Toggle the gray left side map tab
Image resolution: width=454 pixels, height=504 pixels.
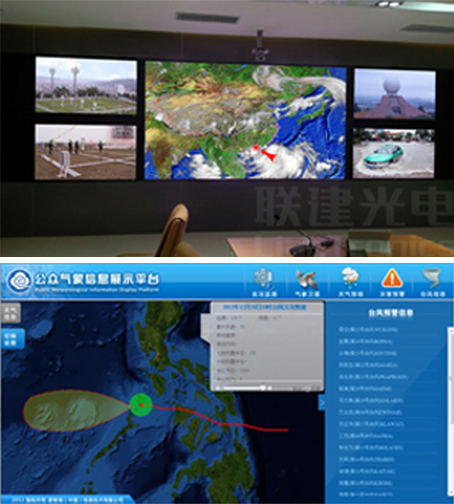pos(11,313)
